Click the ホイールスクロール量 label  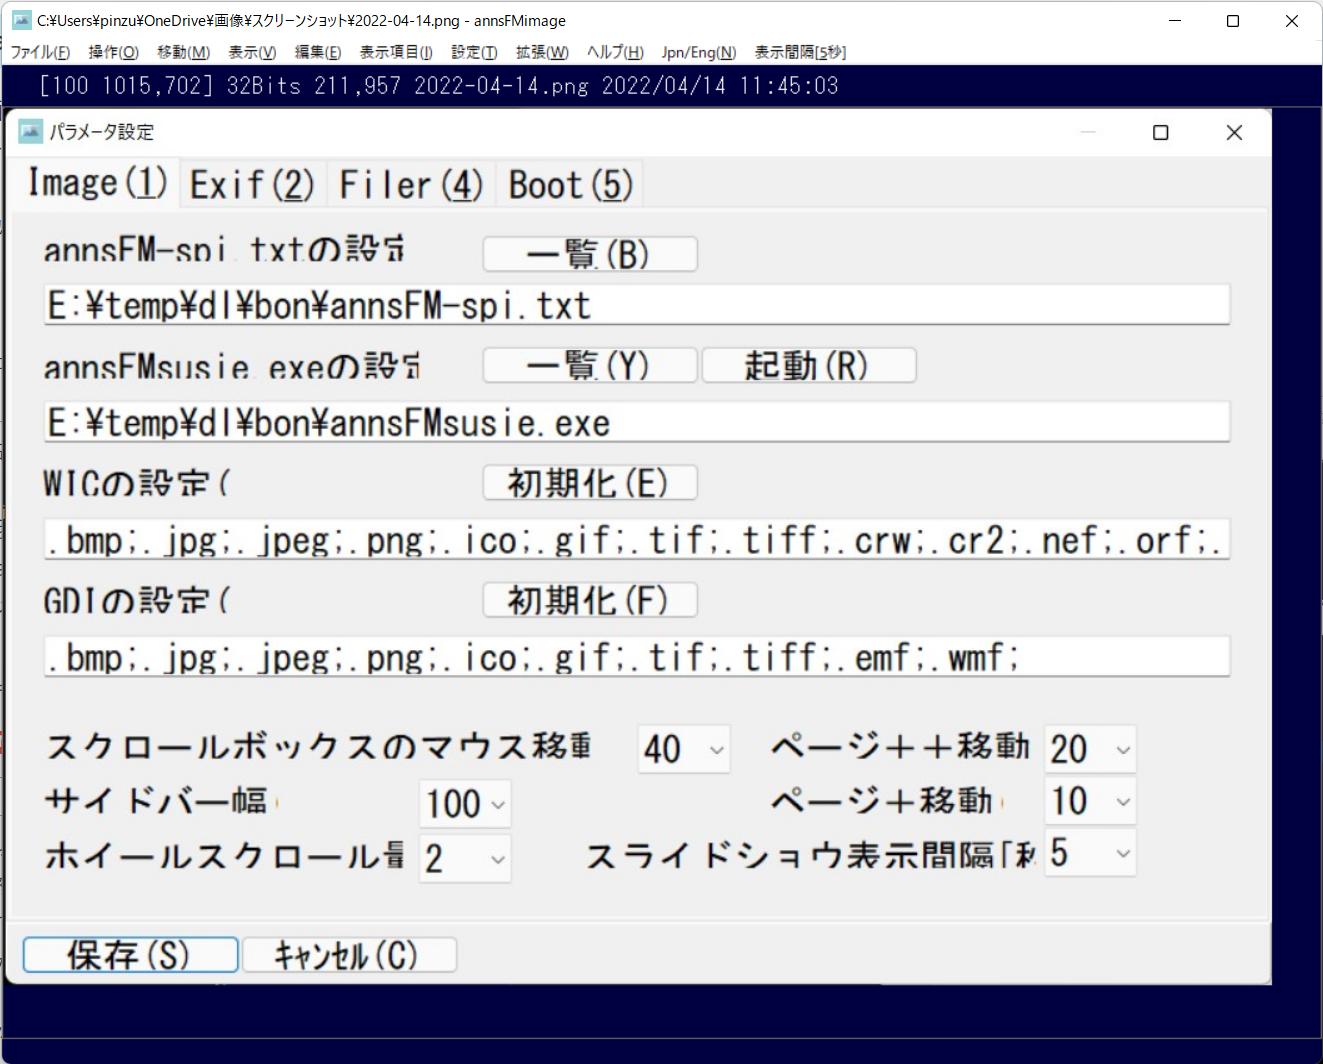(x=225, y=855)
